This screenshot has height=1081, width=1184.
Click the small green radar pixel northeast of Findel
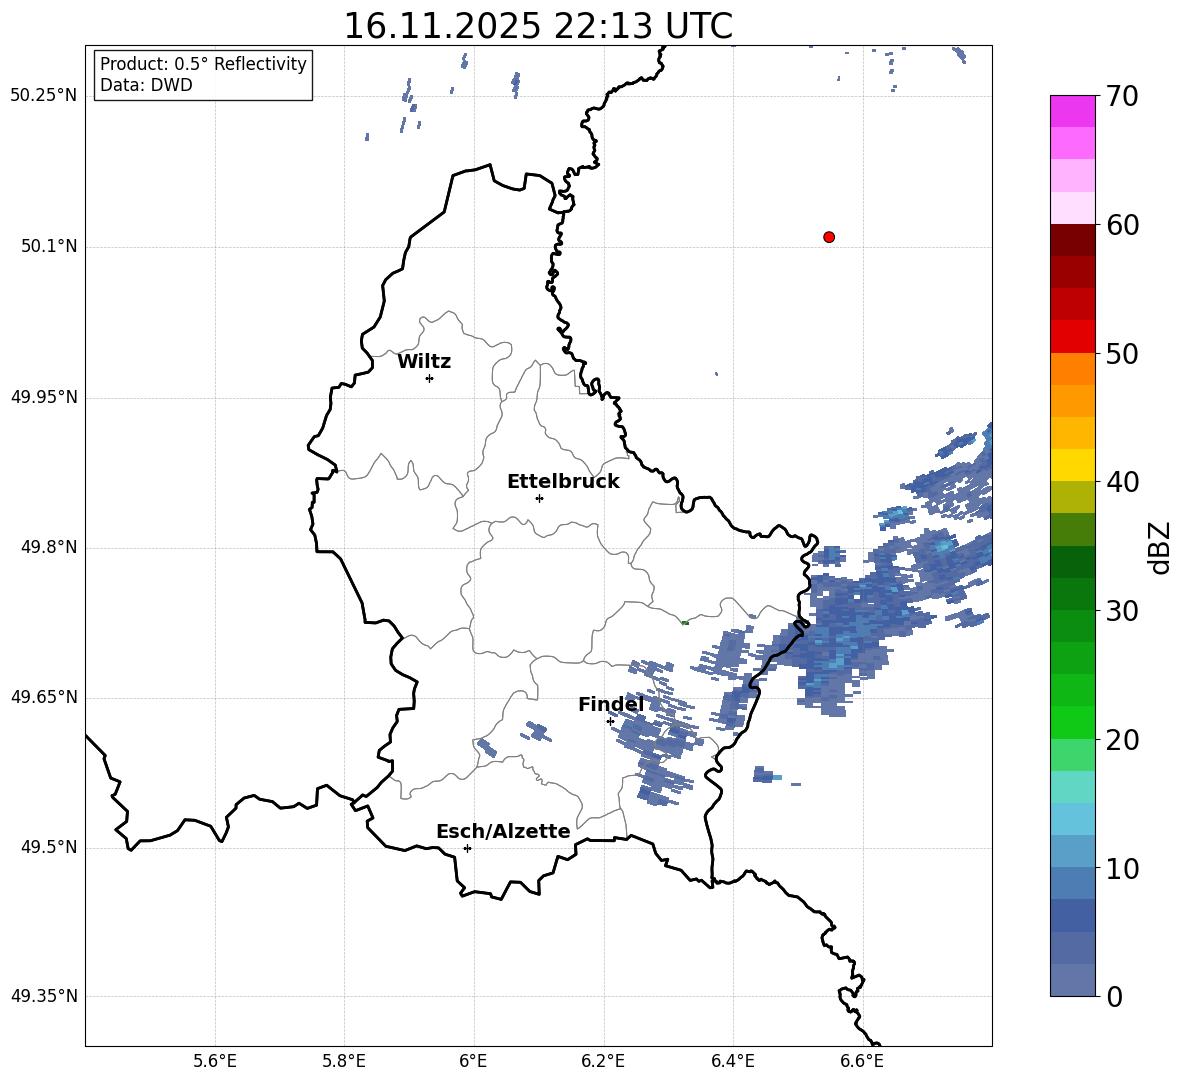click(x=685, y=623)
